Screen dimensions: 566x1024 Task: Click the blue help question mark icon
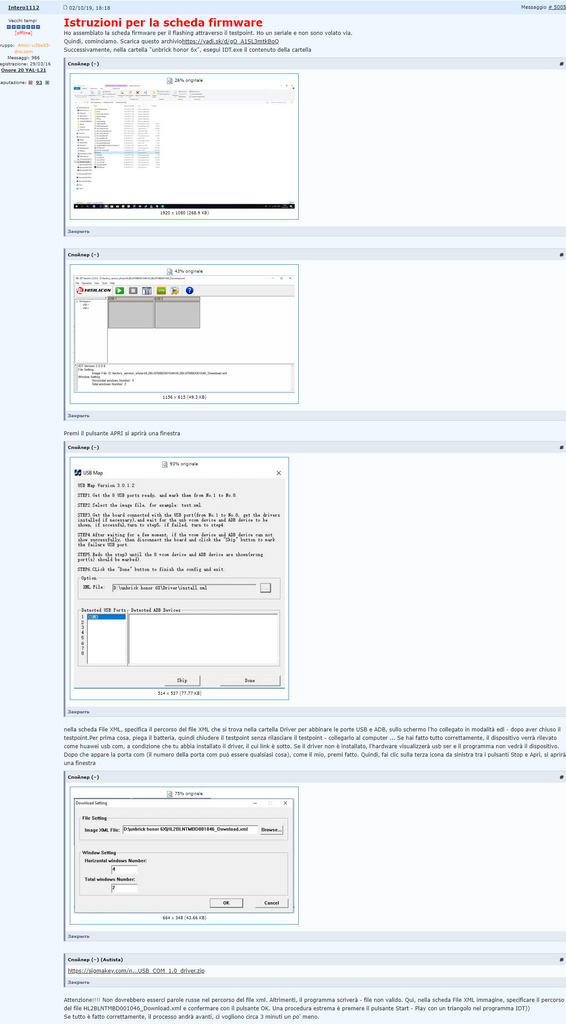tap(189, 291)
